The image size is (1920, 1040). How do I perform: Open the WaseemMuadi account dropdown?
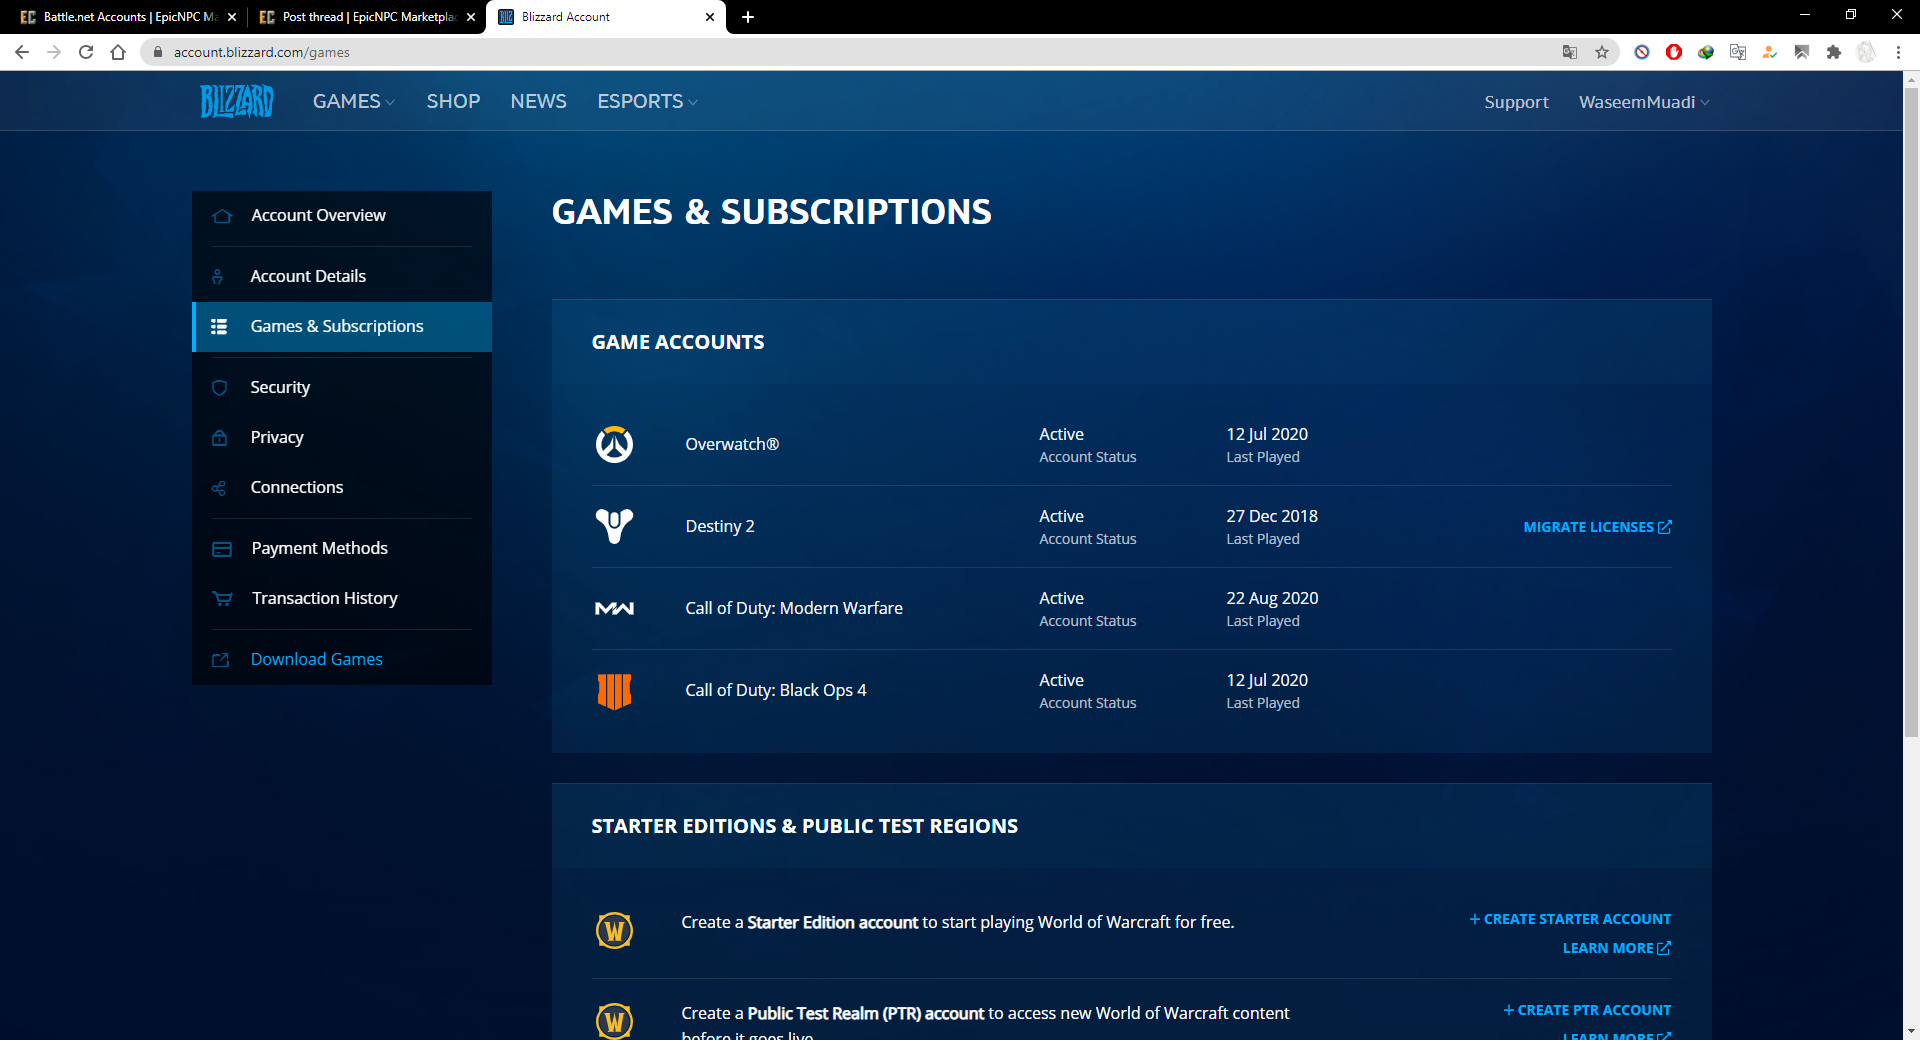pyautogui.click(x=1644, y=102)
